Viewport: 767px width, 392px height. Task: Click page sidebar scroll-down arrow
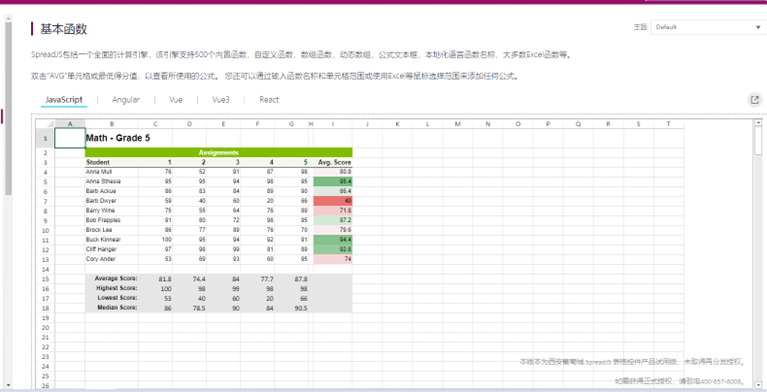(8, 386)
